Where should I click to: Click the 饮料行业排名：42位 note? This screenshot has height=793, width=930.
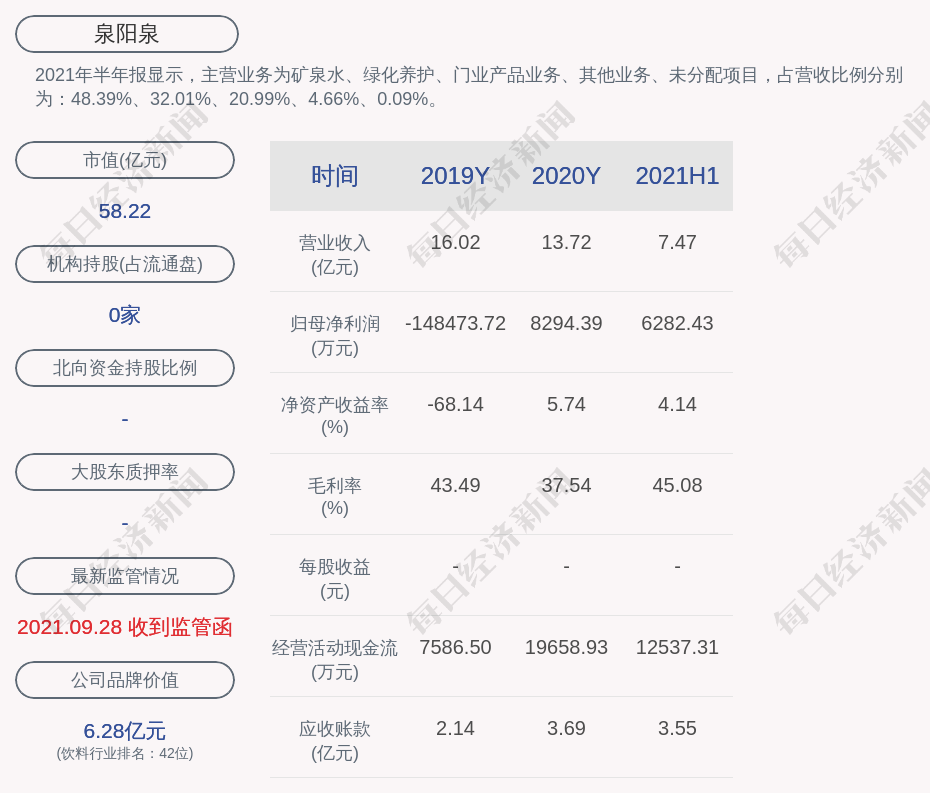click(x=125, y=753)
